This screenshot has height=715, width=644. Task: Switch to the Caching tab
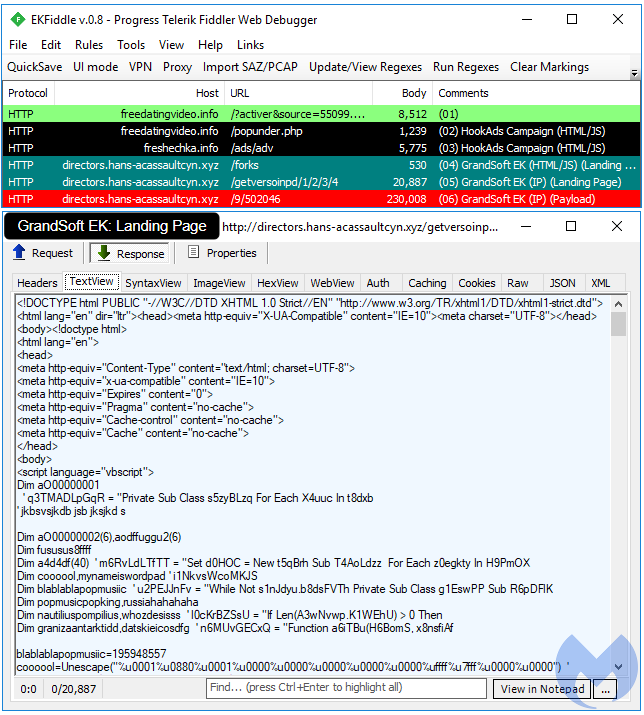pos(427,283)
